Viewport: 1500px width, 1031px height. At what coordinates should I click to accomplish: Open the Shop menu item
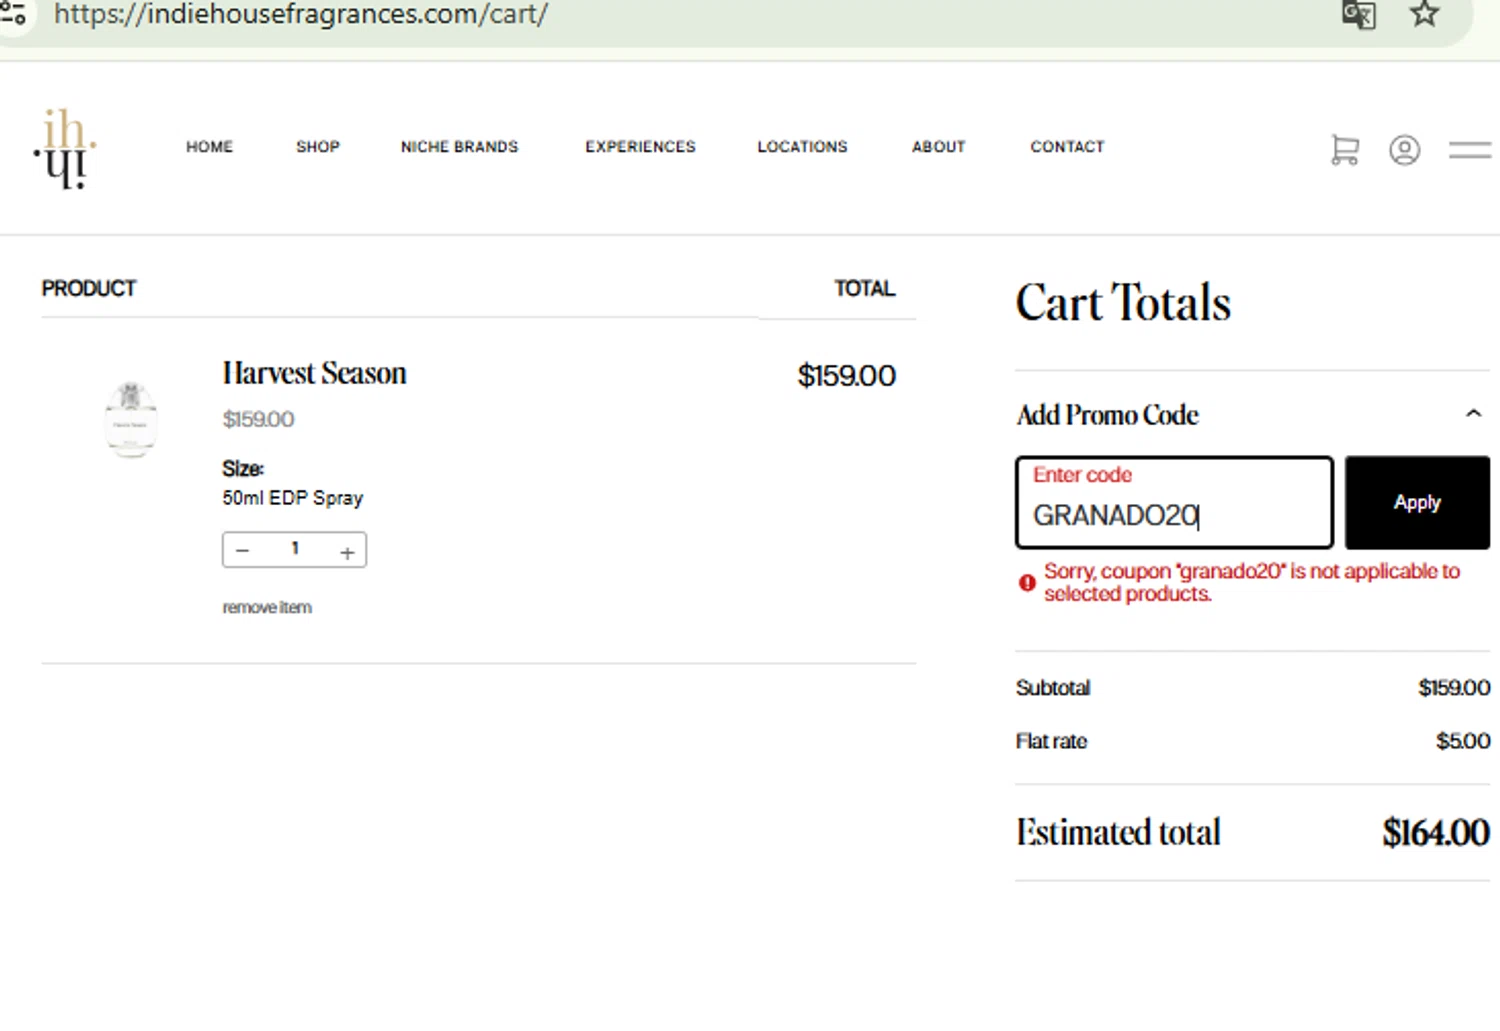[x=318, y=147]
